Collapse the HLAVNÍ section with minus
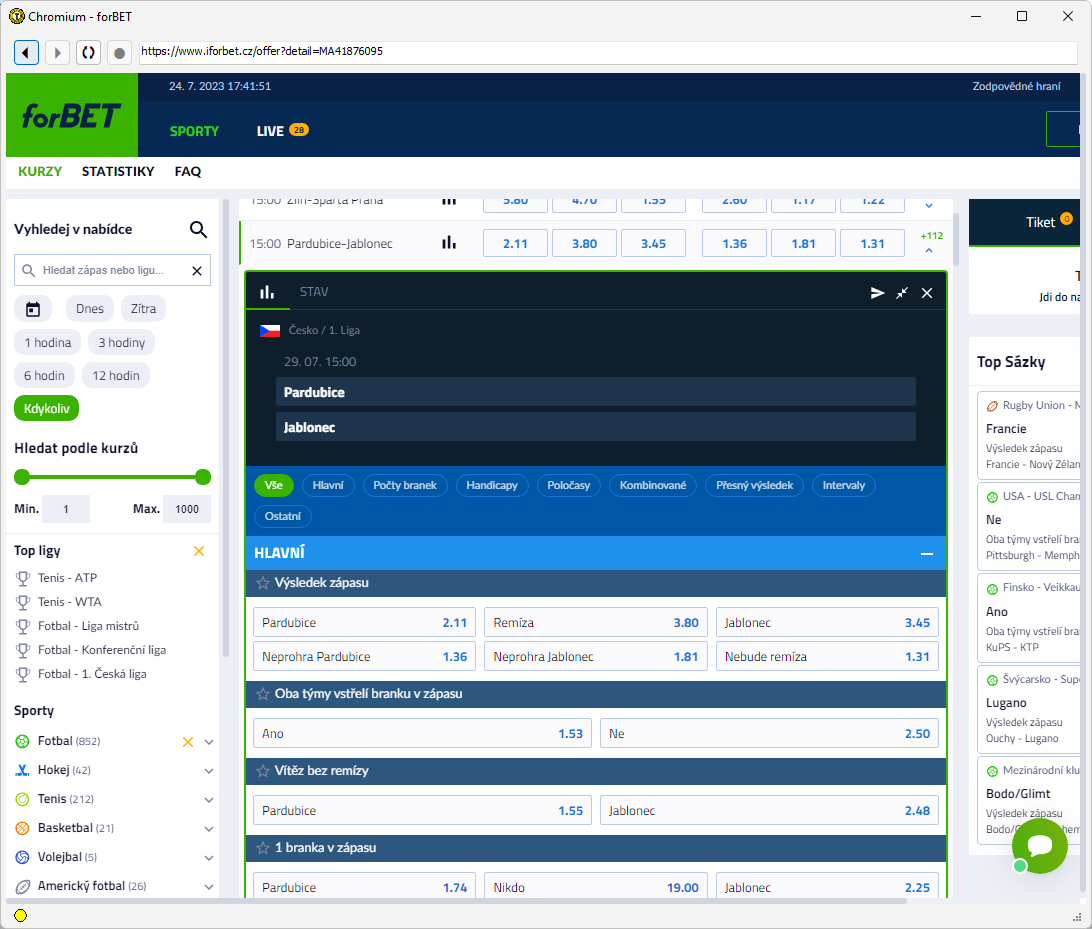Screen dimensions: 1092x929 927,554
